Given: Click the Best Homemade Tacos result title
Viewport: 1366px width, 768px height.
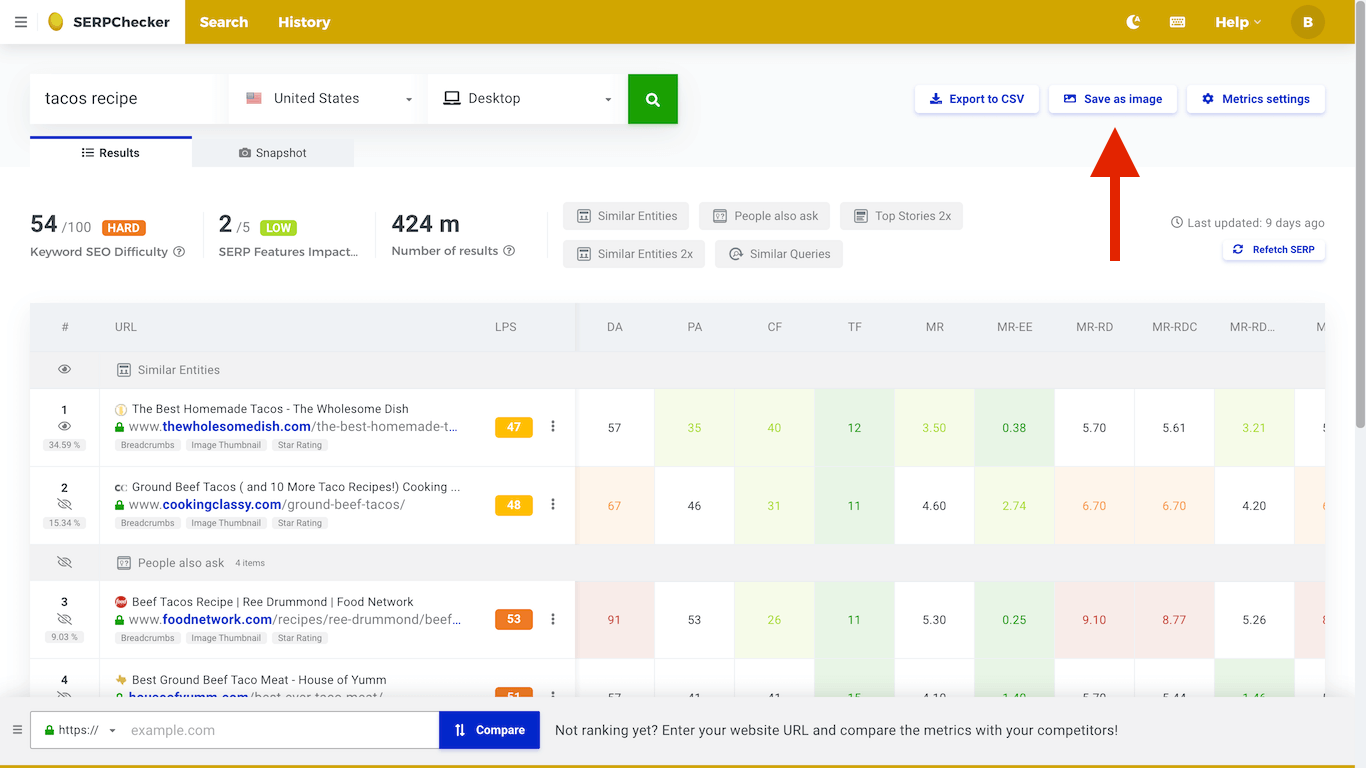Looking at the screenshot, I should coord(270,409).
